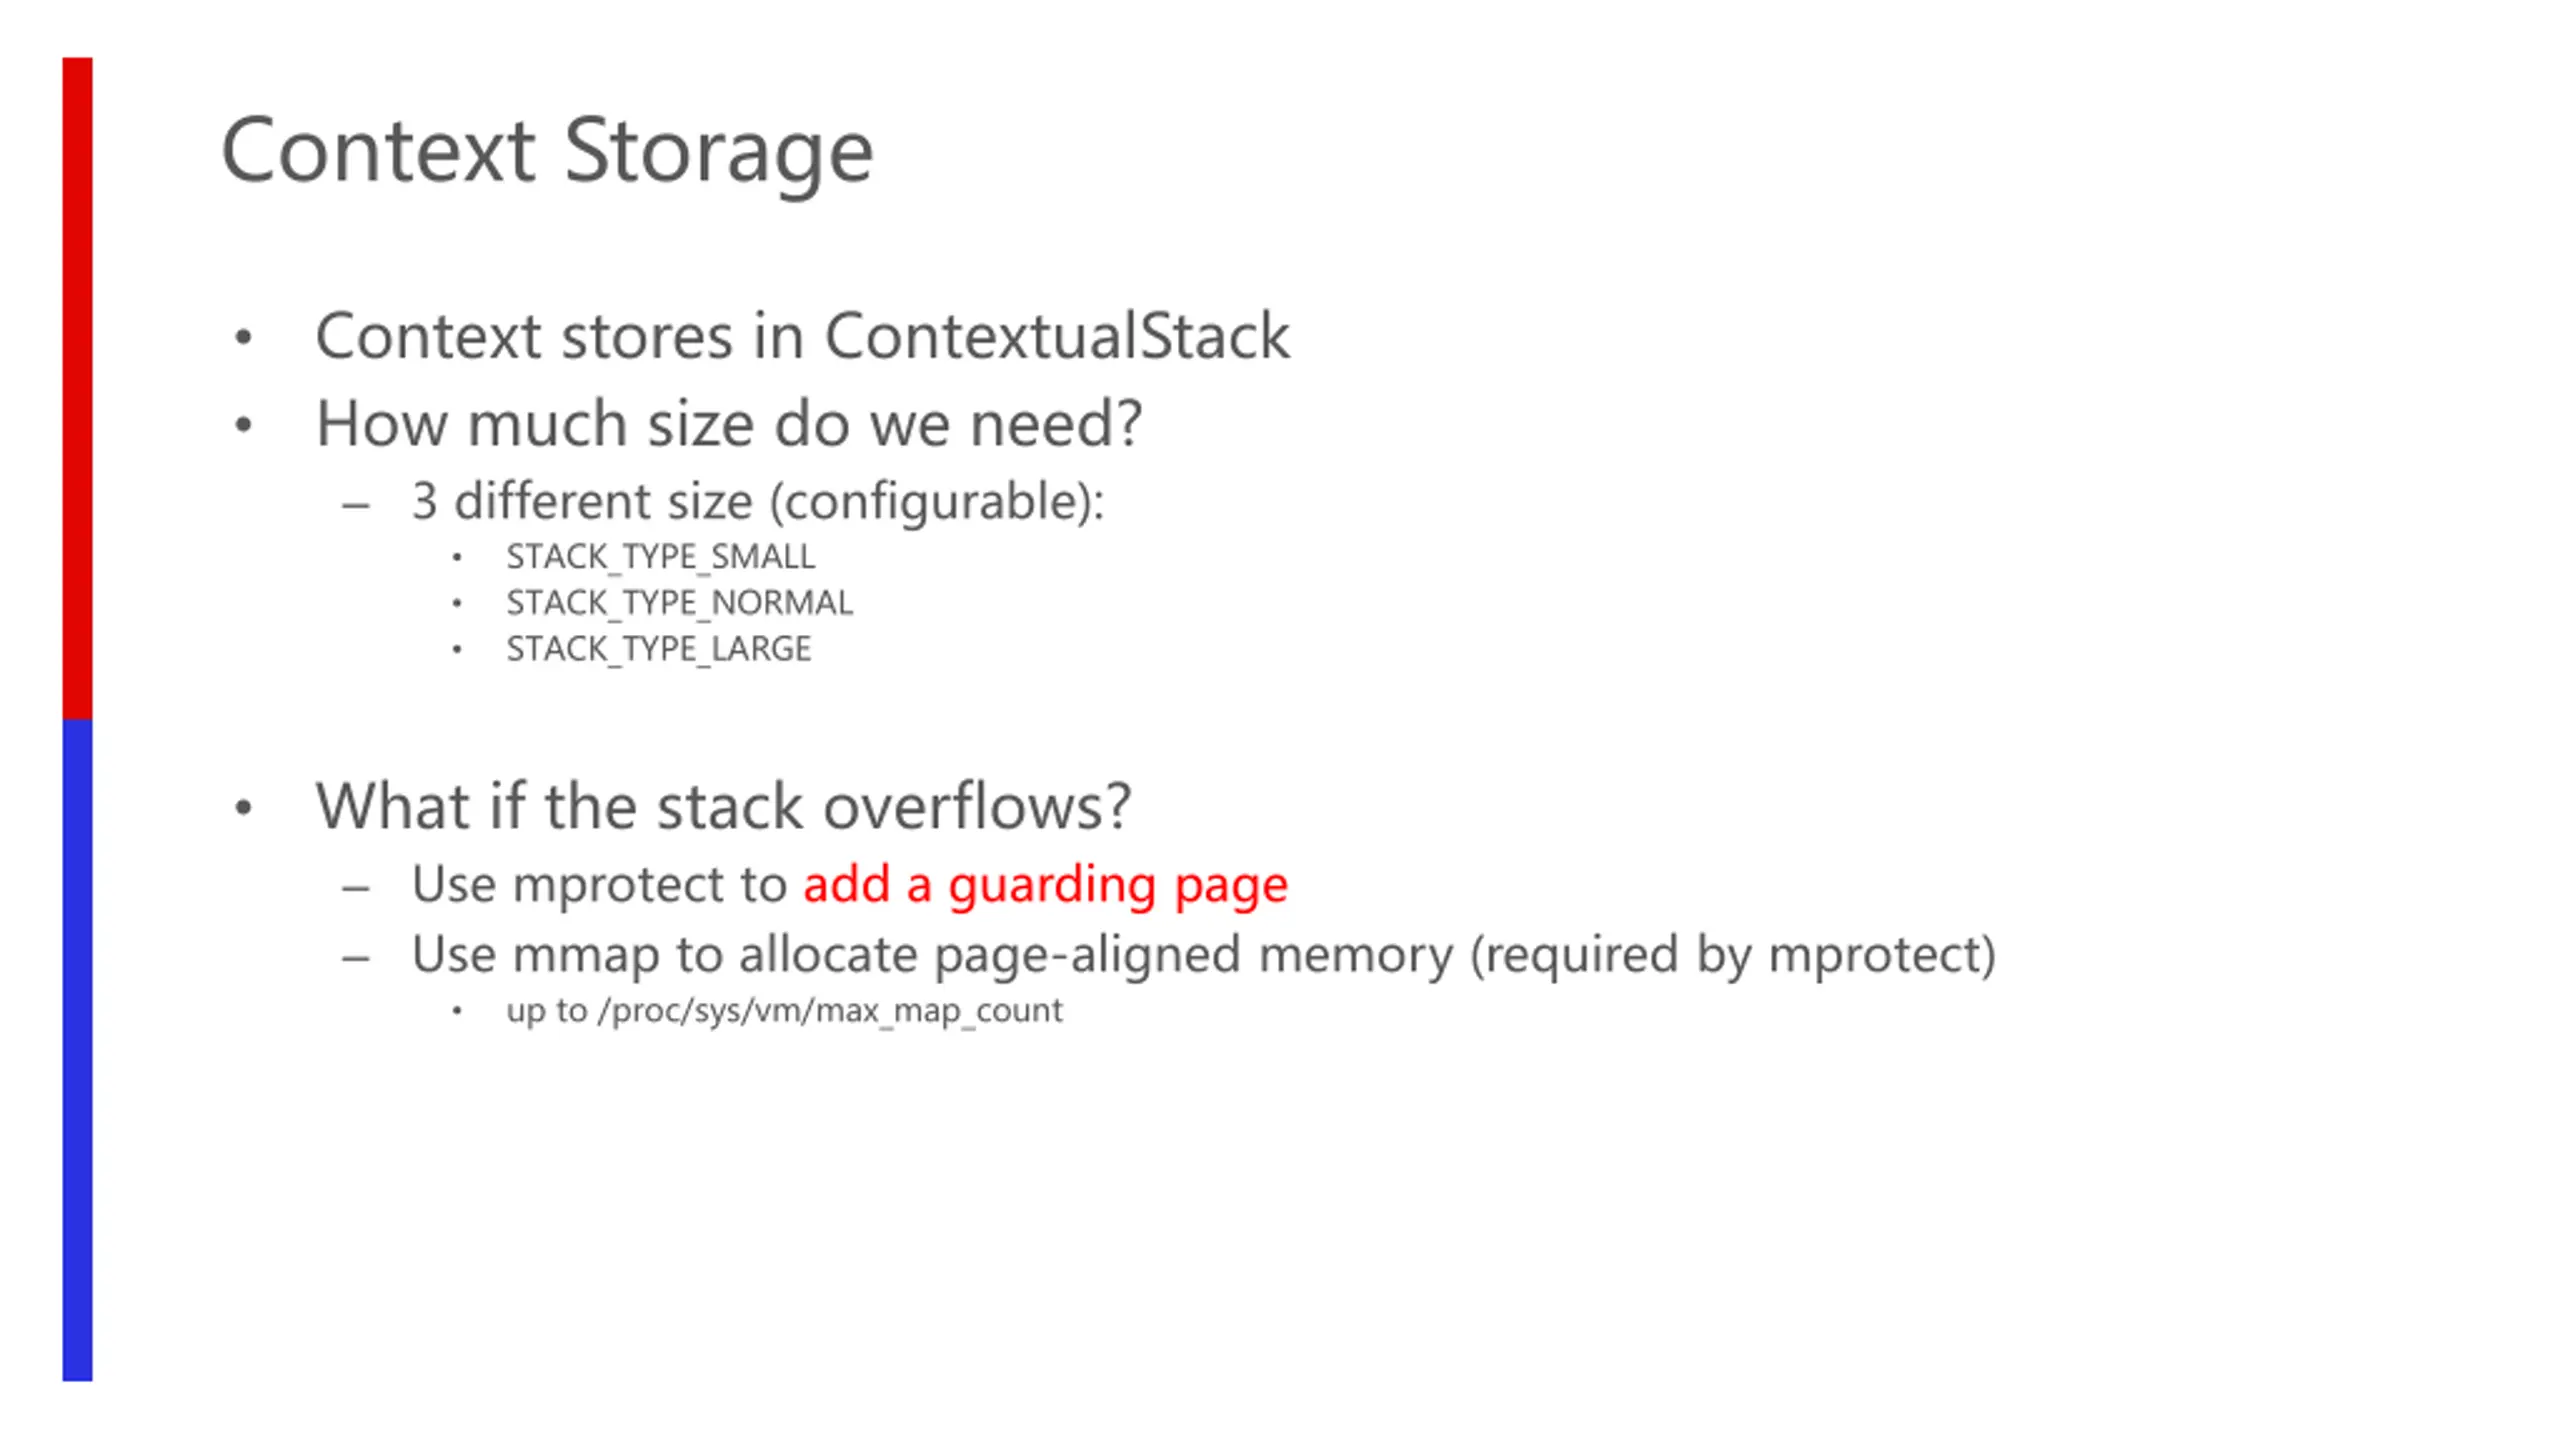Click the blue vertical bar on the left edge
Viewport: 2560px width, 1439px height.
tap(77, 1050)
